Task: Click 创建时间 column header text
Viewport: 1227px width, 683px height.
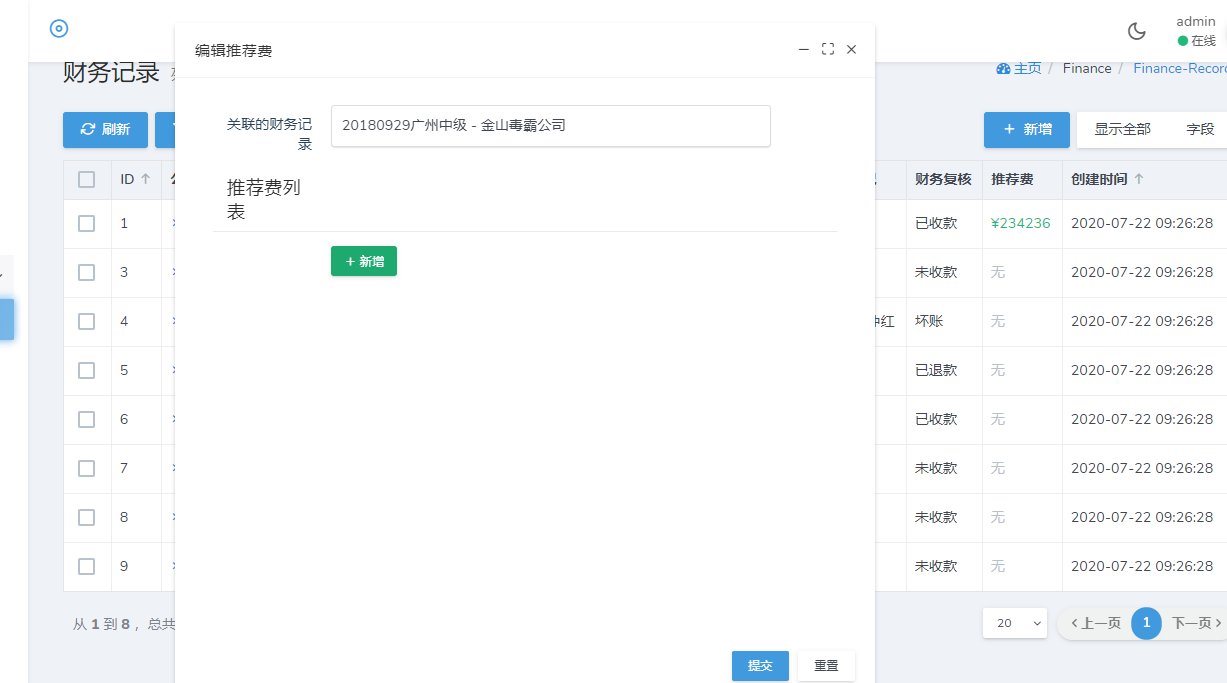Action: (1099, 180)
